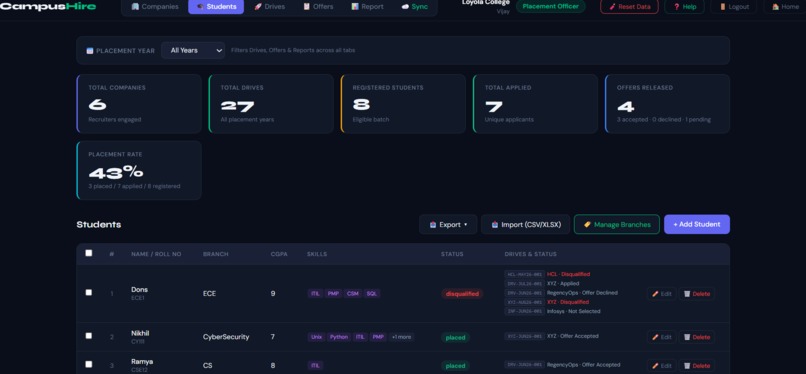Open the Companies tab
The width and height of the screenshot is (806, 374).
(155, 7)
